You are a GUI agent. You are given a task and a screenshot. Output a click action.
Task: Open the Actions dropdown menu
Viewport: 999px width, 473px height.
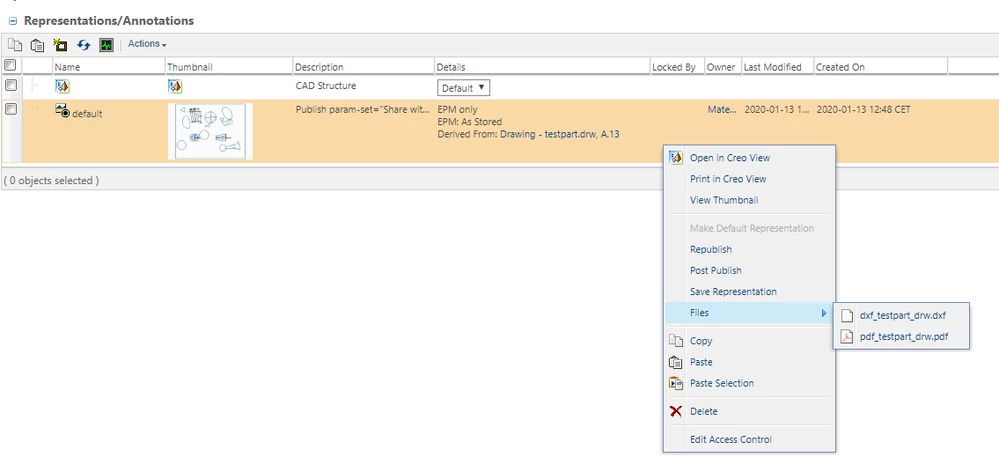pyautogui.click(x=147, y=44)
